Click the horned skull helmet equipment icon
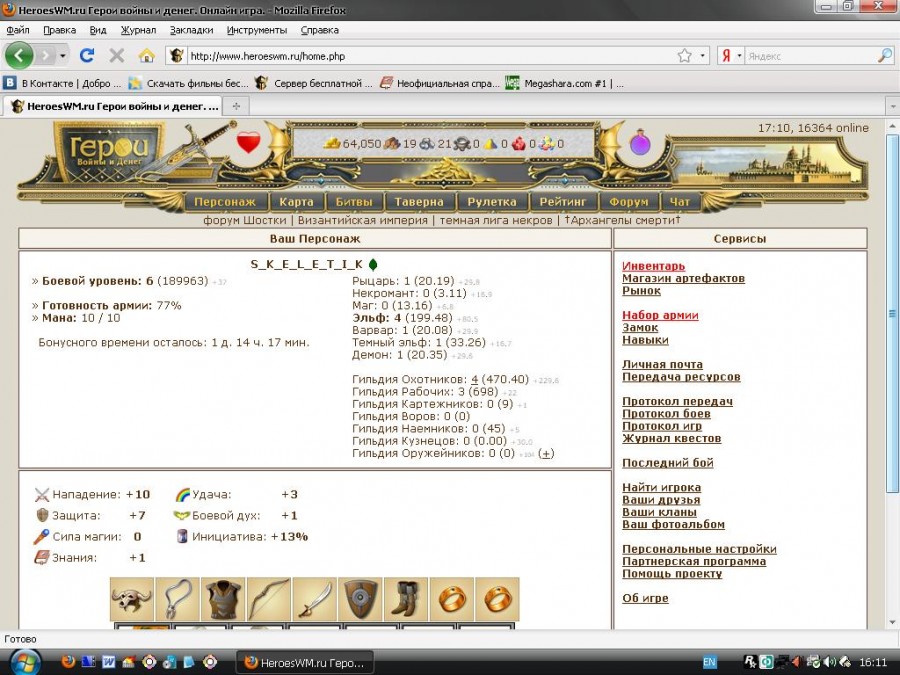The image size is (900, 675). pos(132,599)
